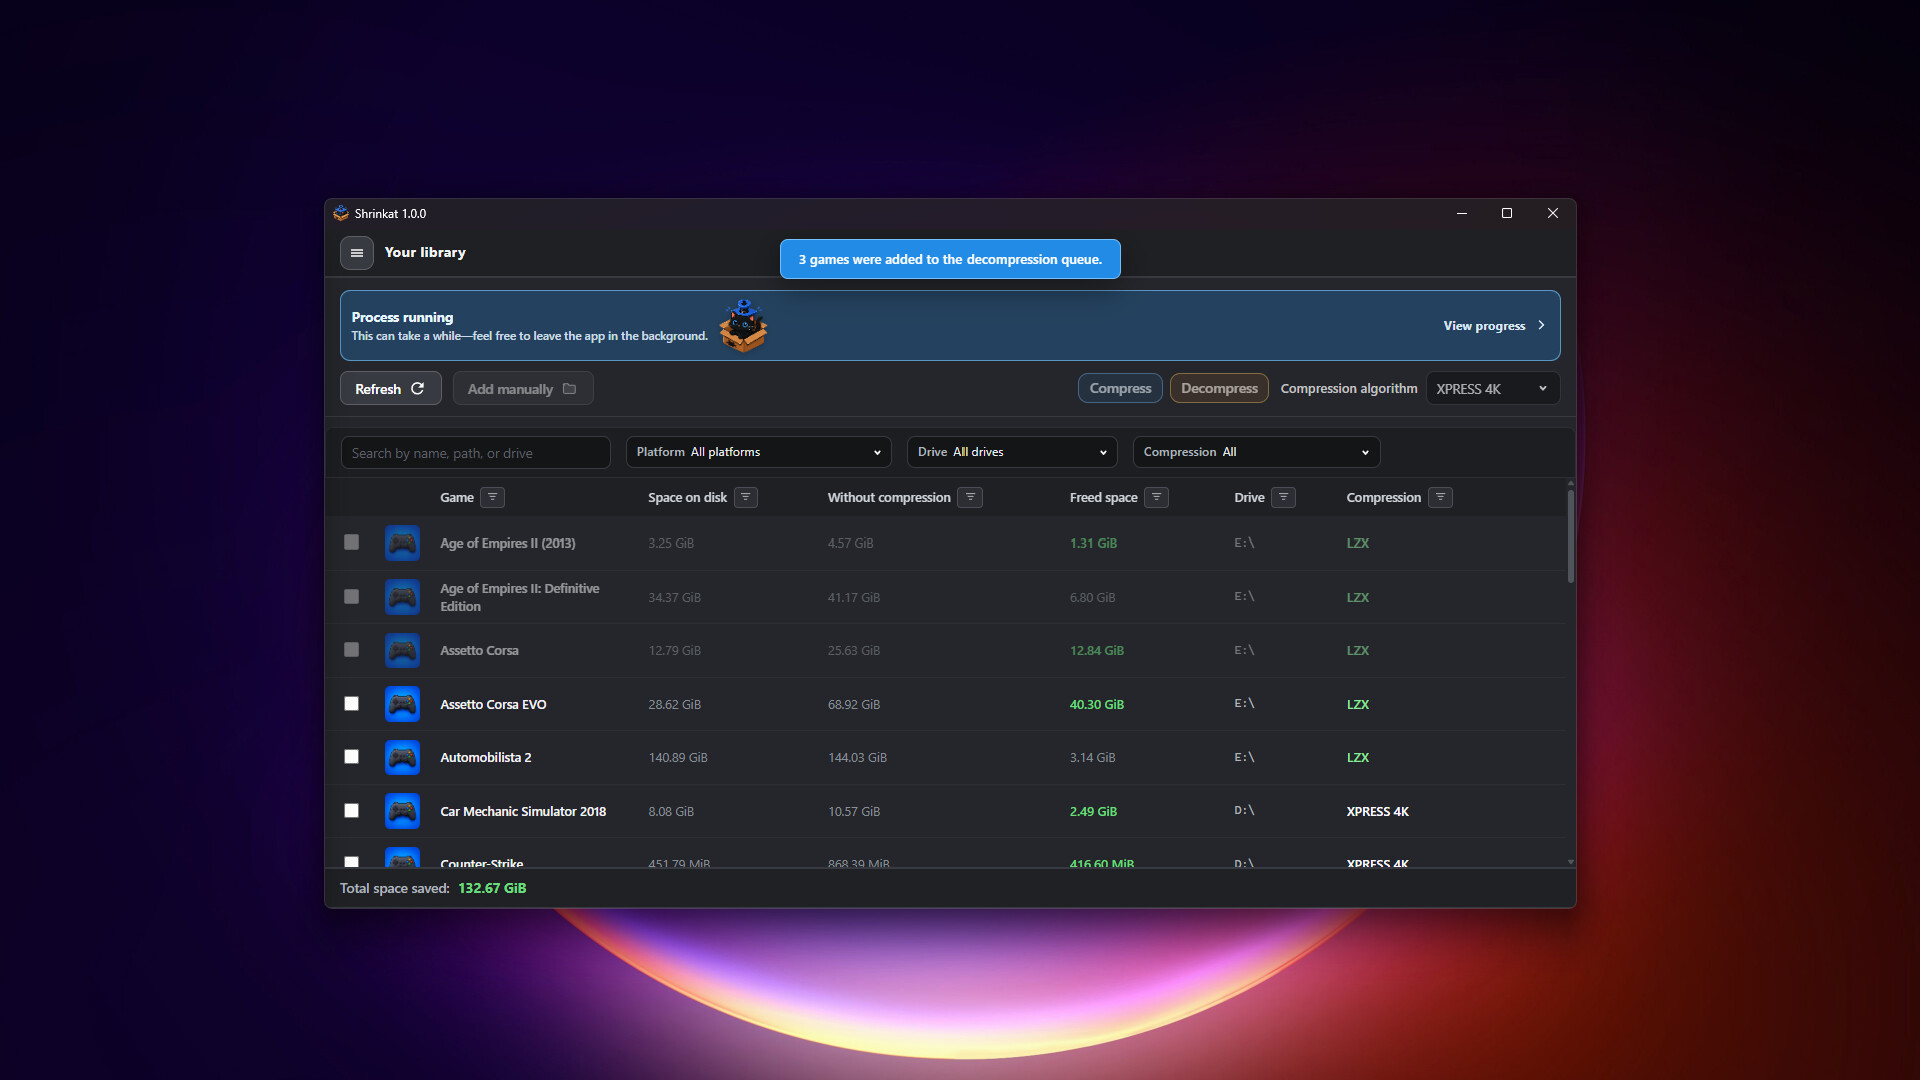Open sort options for Space on disk column

[746, 497]
